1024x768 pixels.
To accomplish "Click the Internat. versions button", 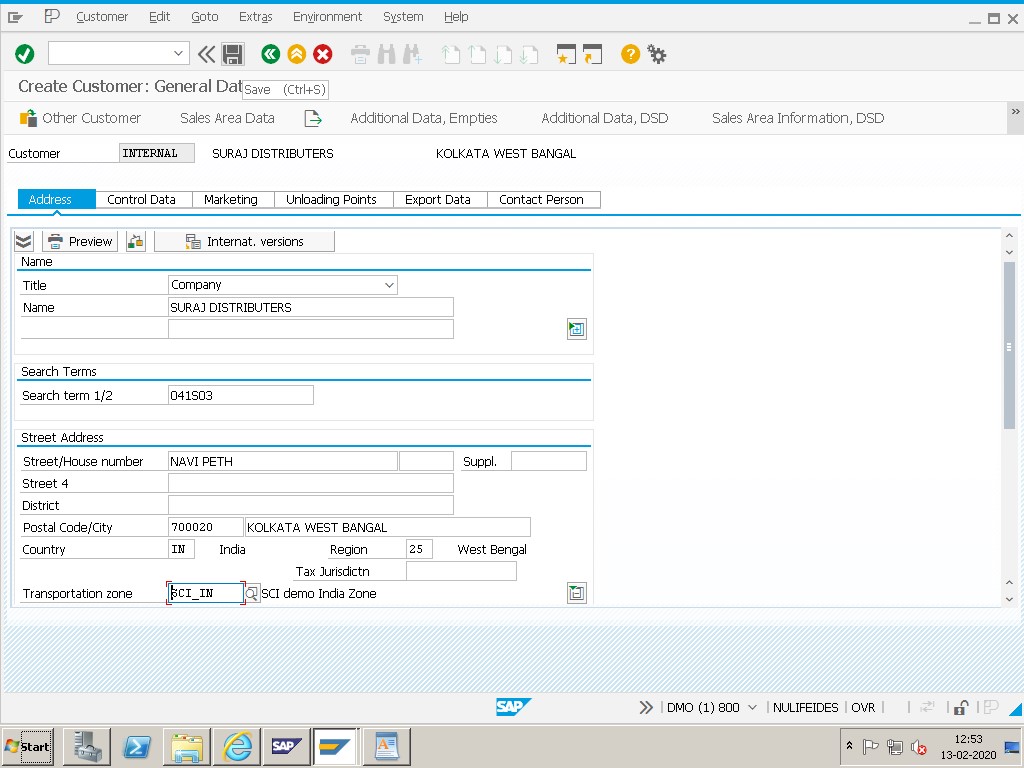I will (x=244, y=242).
